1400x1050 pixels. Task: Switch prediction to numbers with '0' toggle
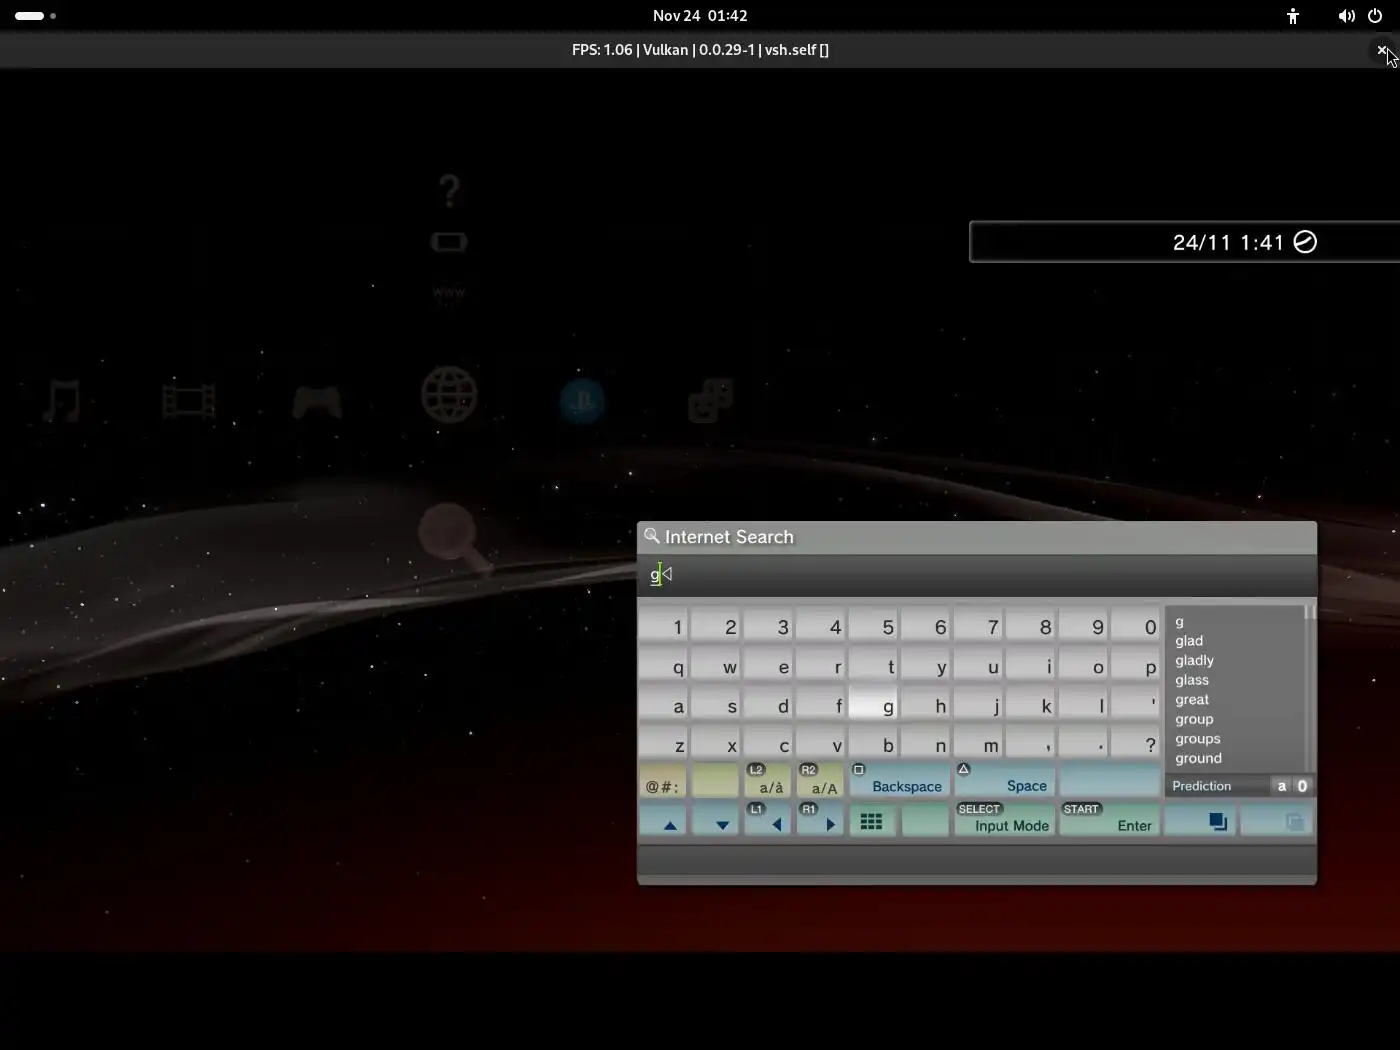1302,786
